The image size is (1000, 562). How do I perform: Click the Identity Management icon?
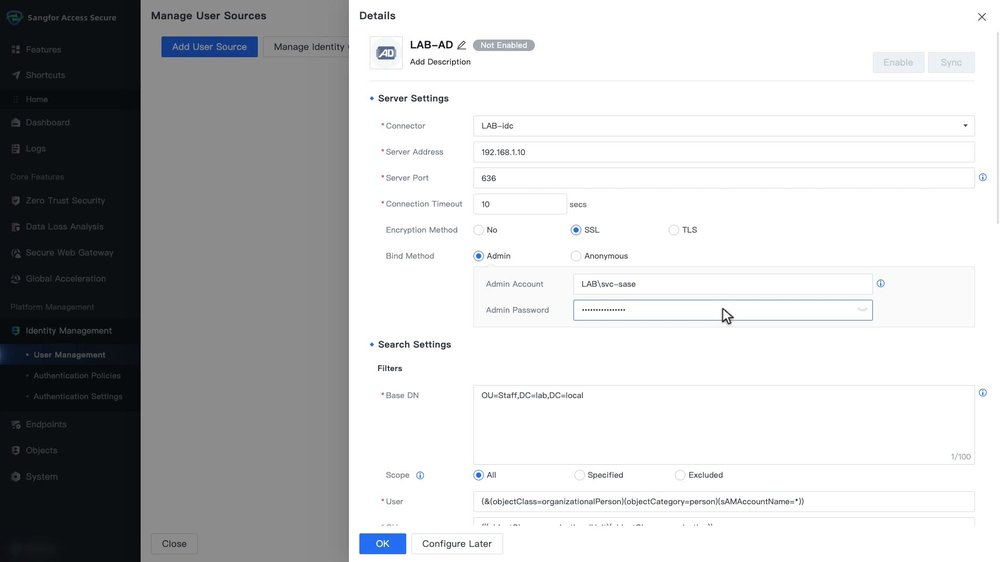click(15, 330)
